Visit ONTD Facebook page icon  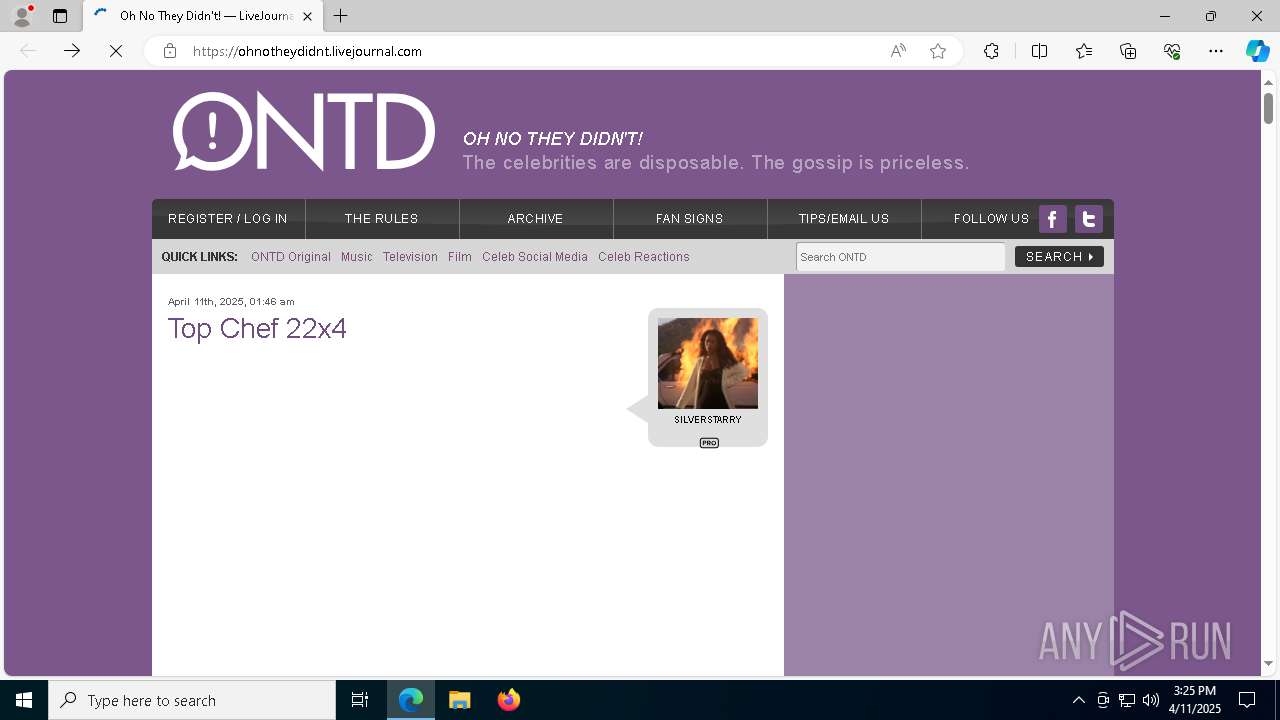coord(1052,219)
